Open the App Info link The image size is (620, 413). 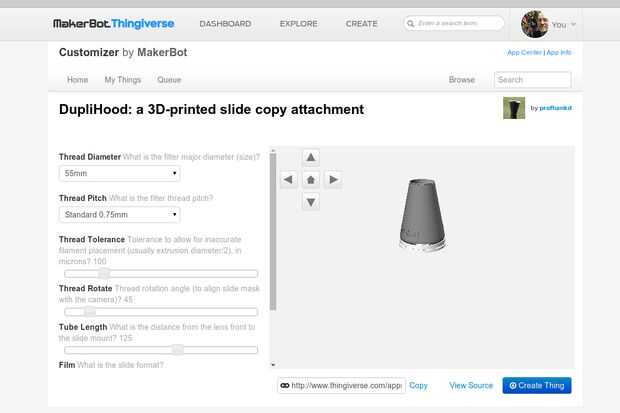point(559,52)
